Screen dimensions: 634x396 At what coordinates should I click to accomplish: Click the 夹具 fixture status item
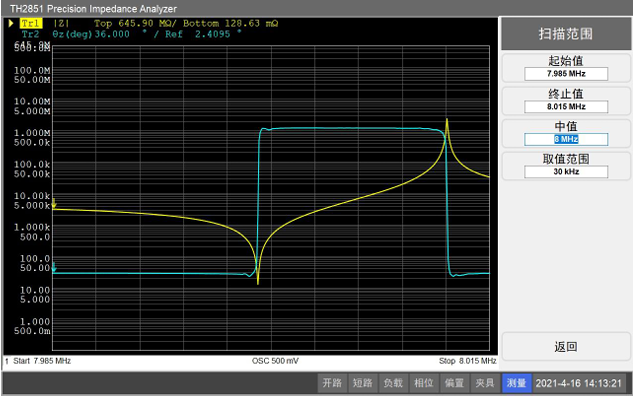tap(484, 383)
